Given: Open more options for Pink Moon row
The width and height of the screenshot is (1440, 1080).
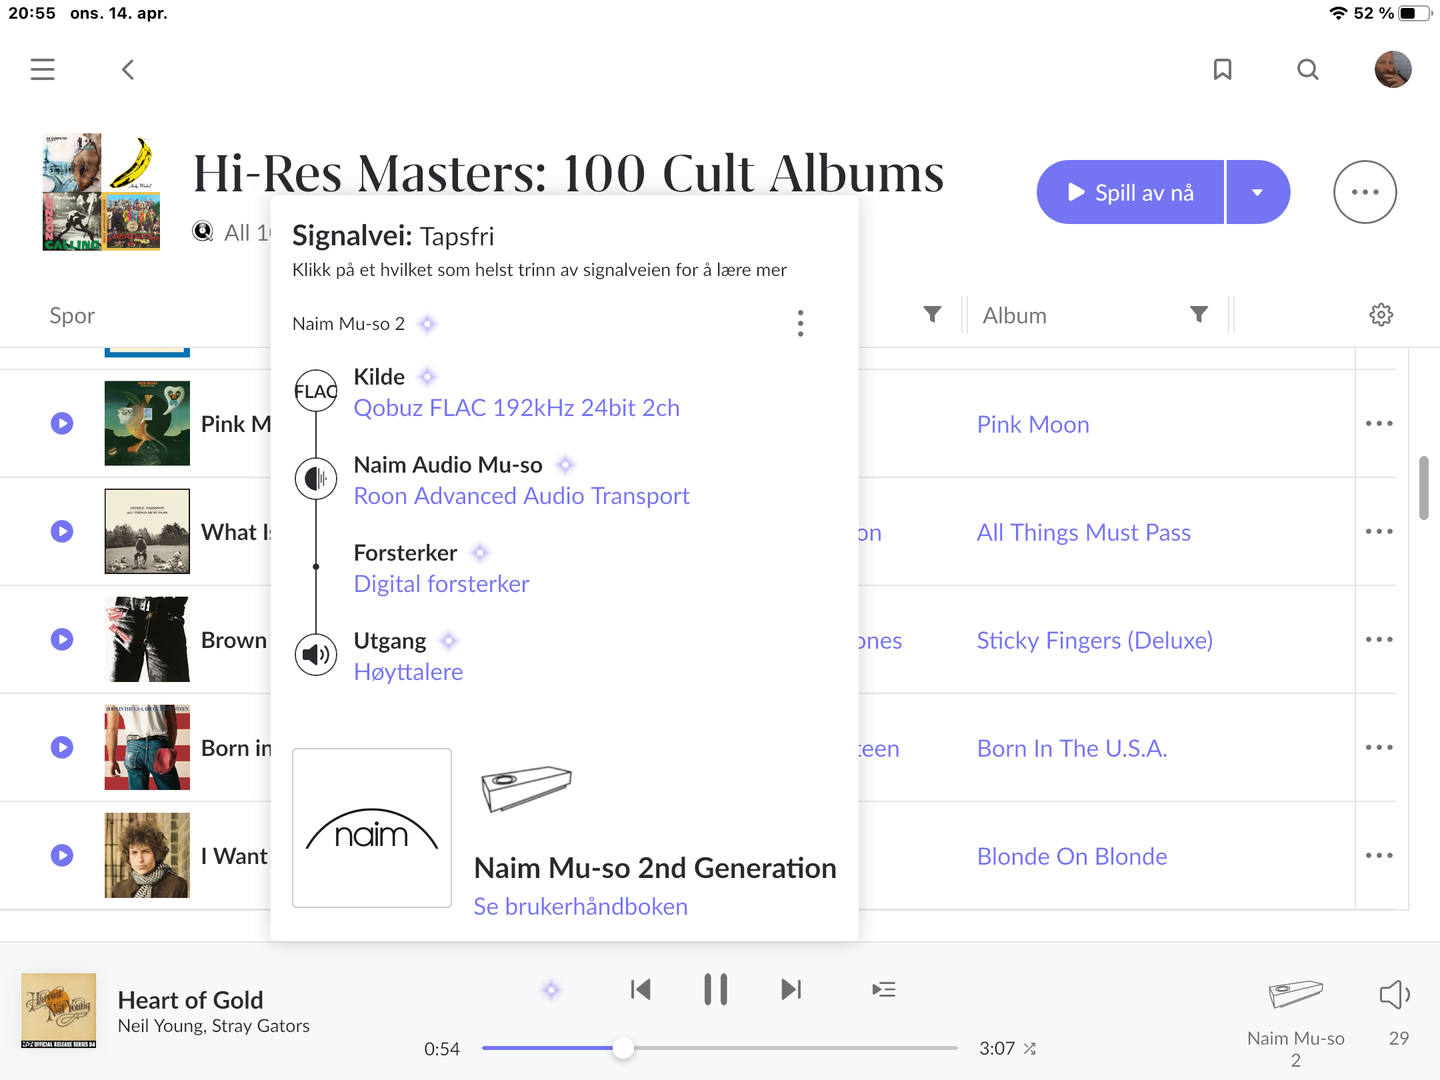Looking at the screenshot, I should [x=1379, y=423].
